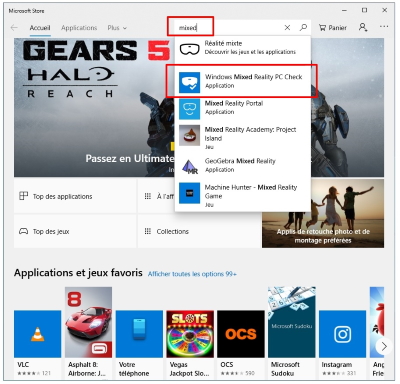Open Top des applications tile
This screenshot has width=400, height=384.
click(75, 196)
